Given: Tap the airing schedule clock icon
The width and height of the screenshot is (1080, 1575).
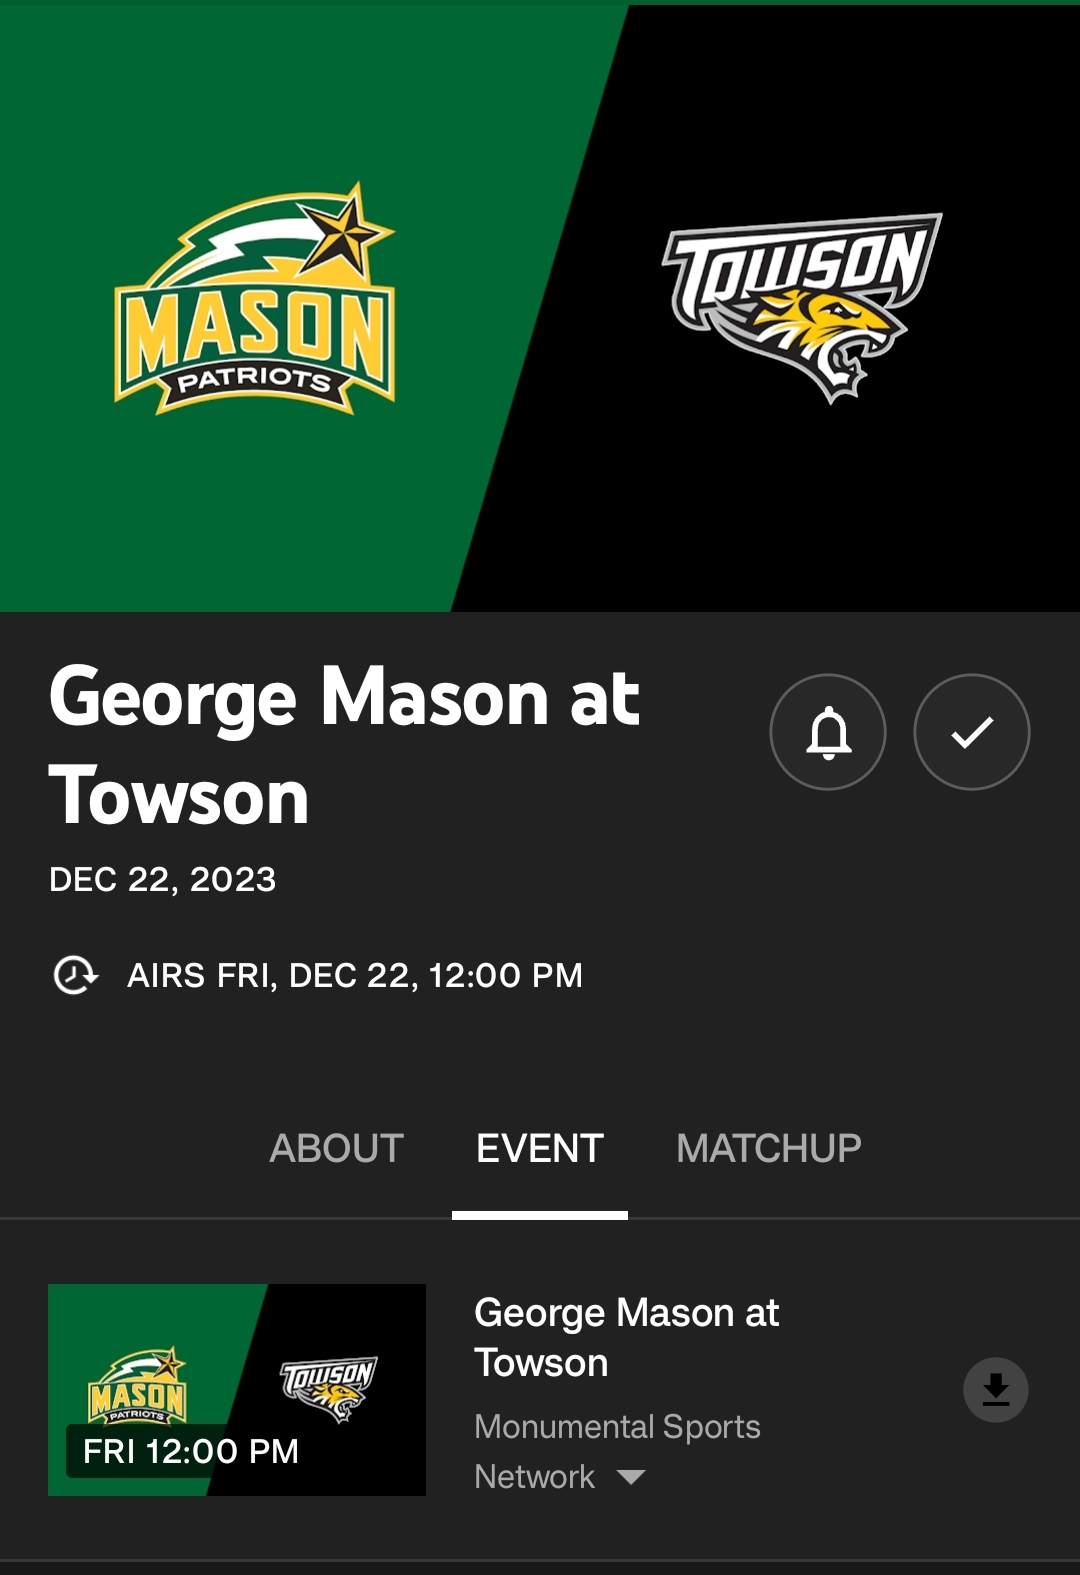Looking at the screenshot, I should click(x=75, y=975).
